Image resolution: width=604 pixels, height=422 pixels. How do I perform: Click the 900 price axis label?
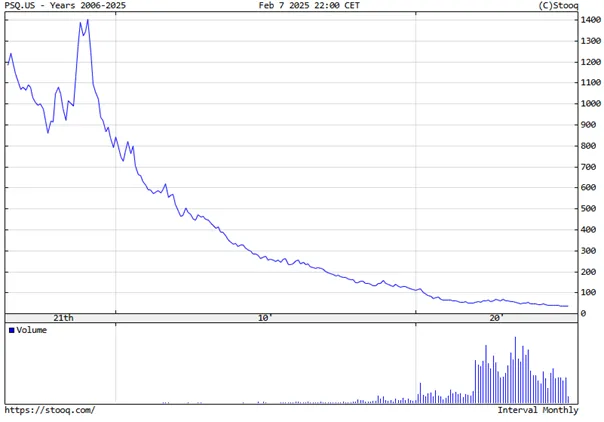[x=589, y=125]
